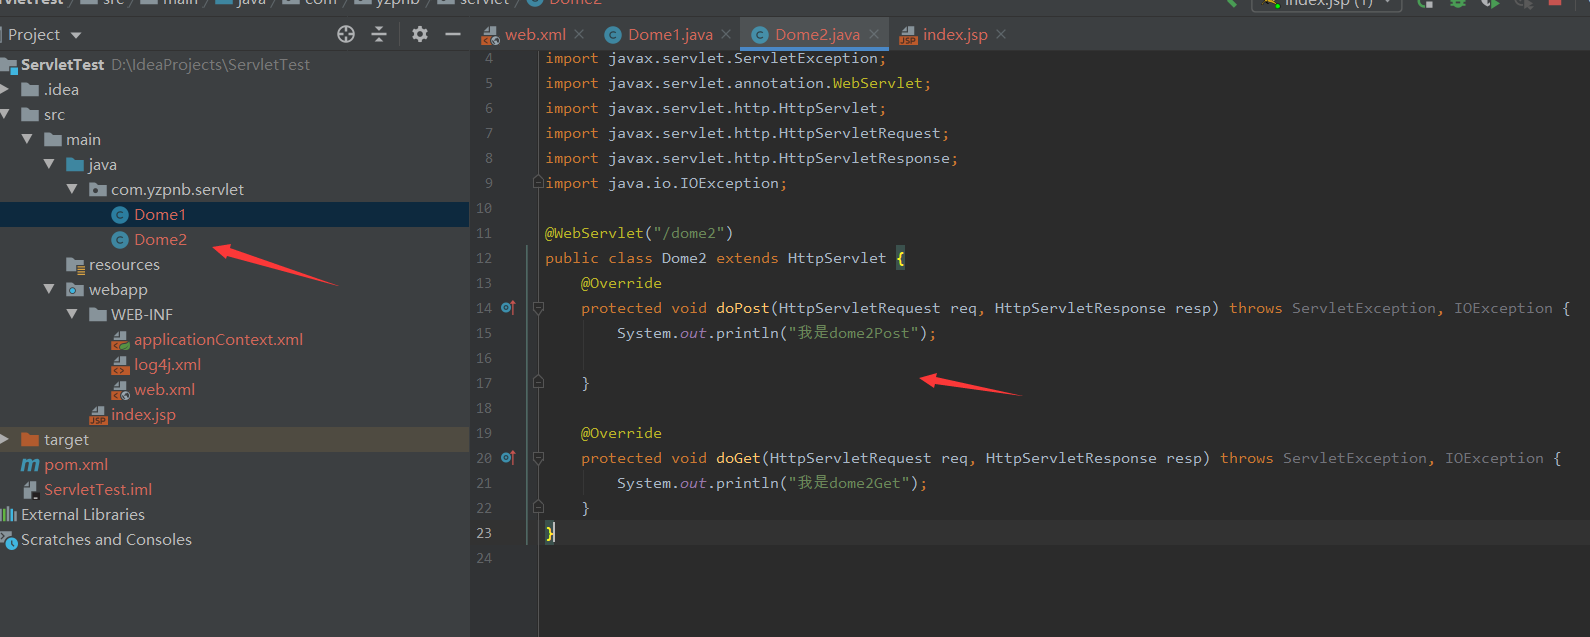The image size is (1590, 637).
Task: Click the "我是dome2Get" string literal
Action: [x=849, y=483]
